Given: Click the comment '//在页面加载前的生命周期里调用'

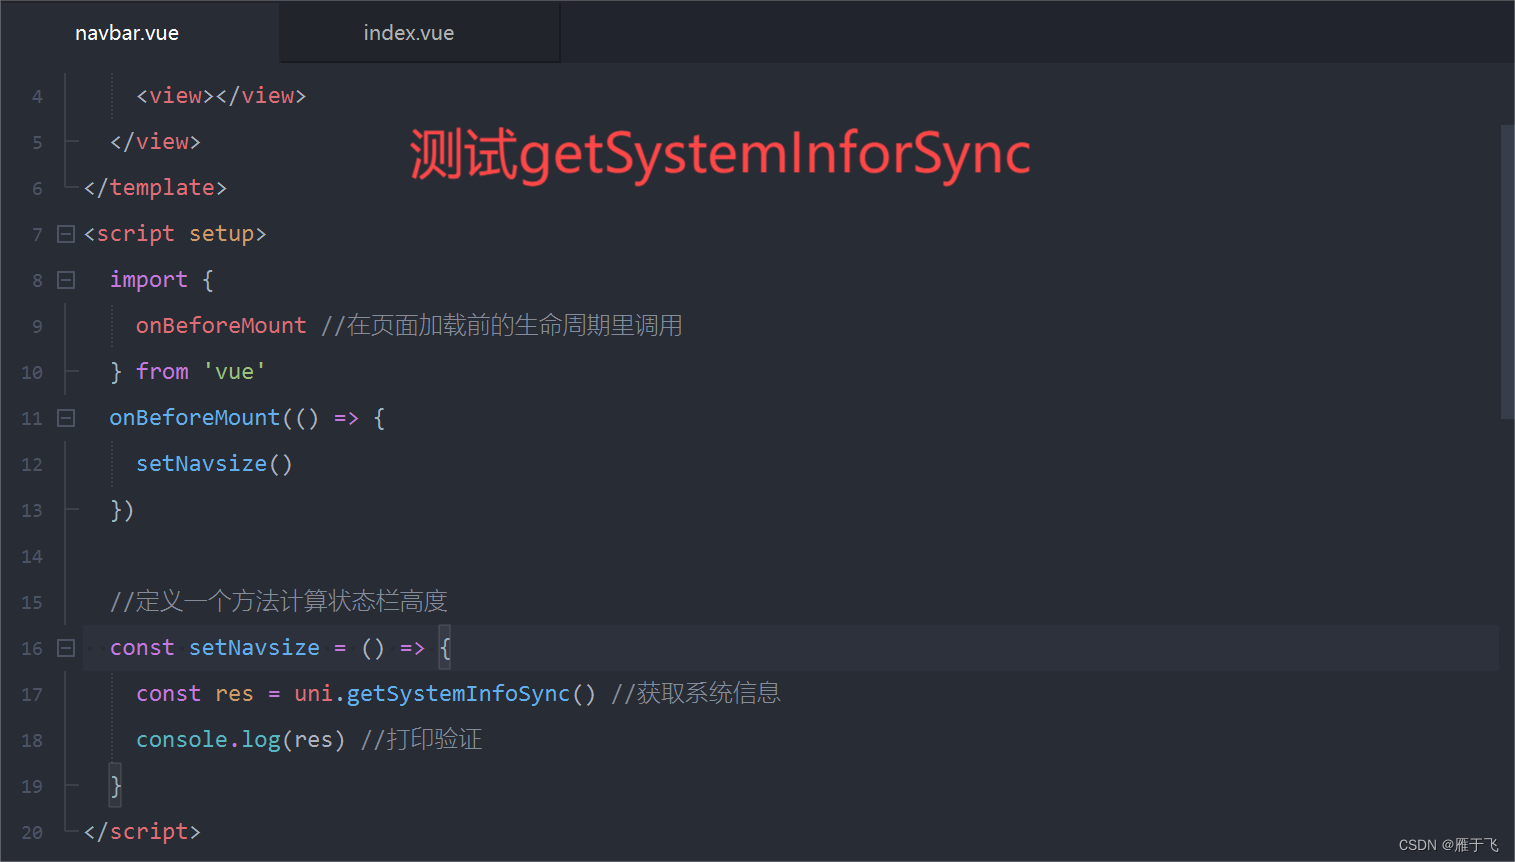Looking at the screenshot, I should [x=502, y=326].
